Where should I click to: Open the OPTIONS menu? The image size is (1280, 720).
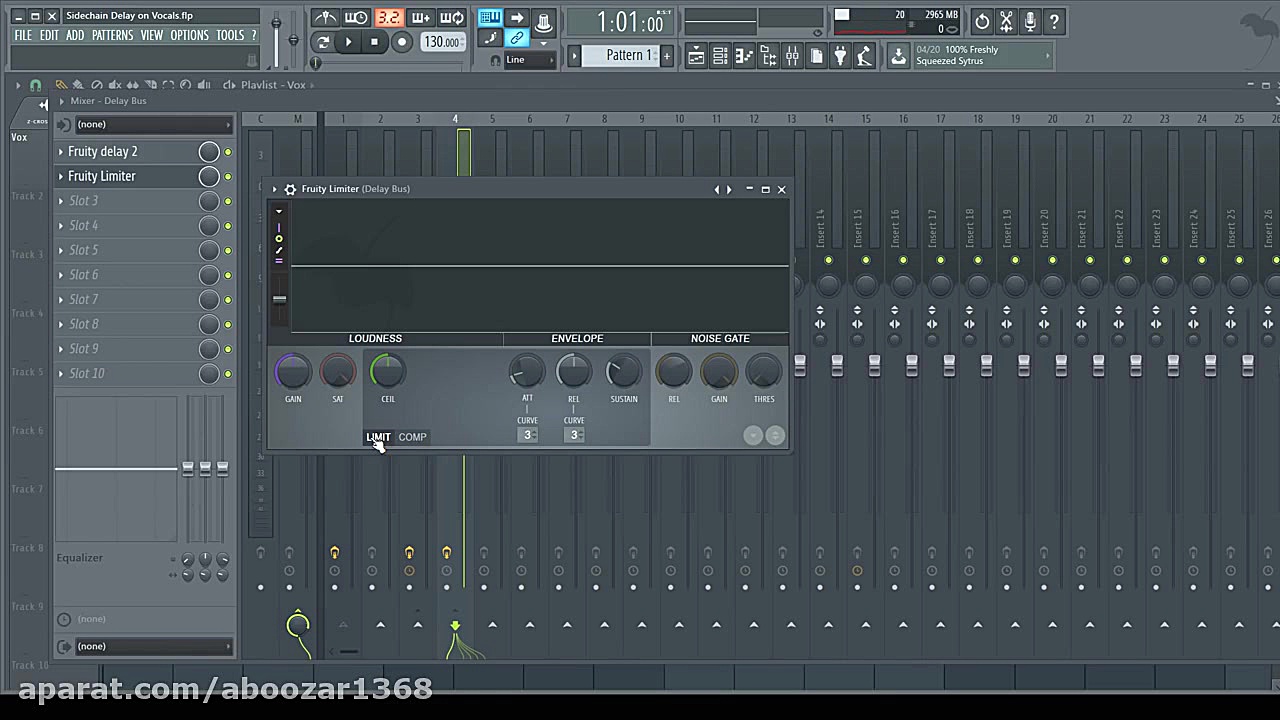[x=189, y=34]
